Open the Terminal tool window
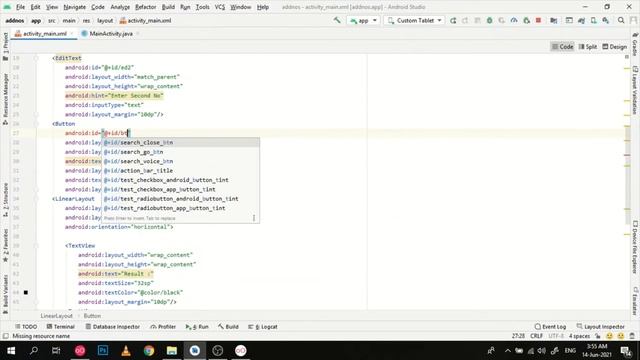Viewport: 640px width, 360px height. tap(60, 327)
